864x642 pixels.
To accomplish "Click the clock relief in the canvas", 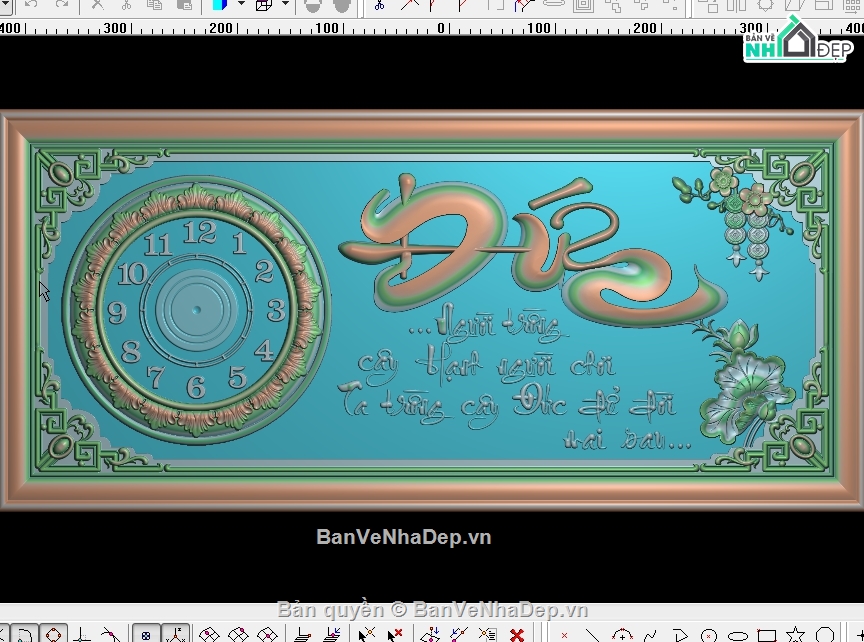I will [197, 310].
